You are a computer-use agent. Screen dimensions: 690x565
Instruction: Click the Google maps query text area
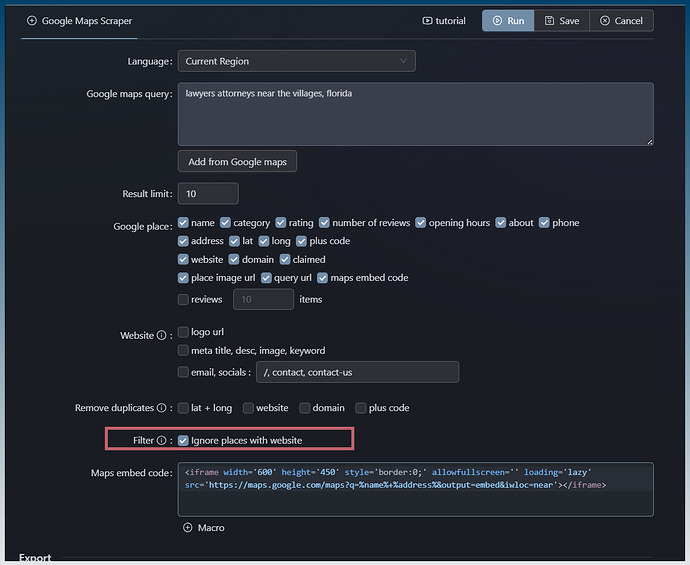[x=415, y=114]
